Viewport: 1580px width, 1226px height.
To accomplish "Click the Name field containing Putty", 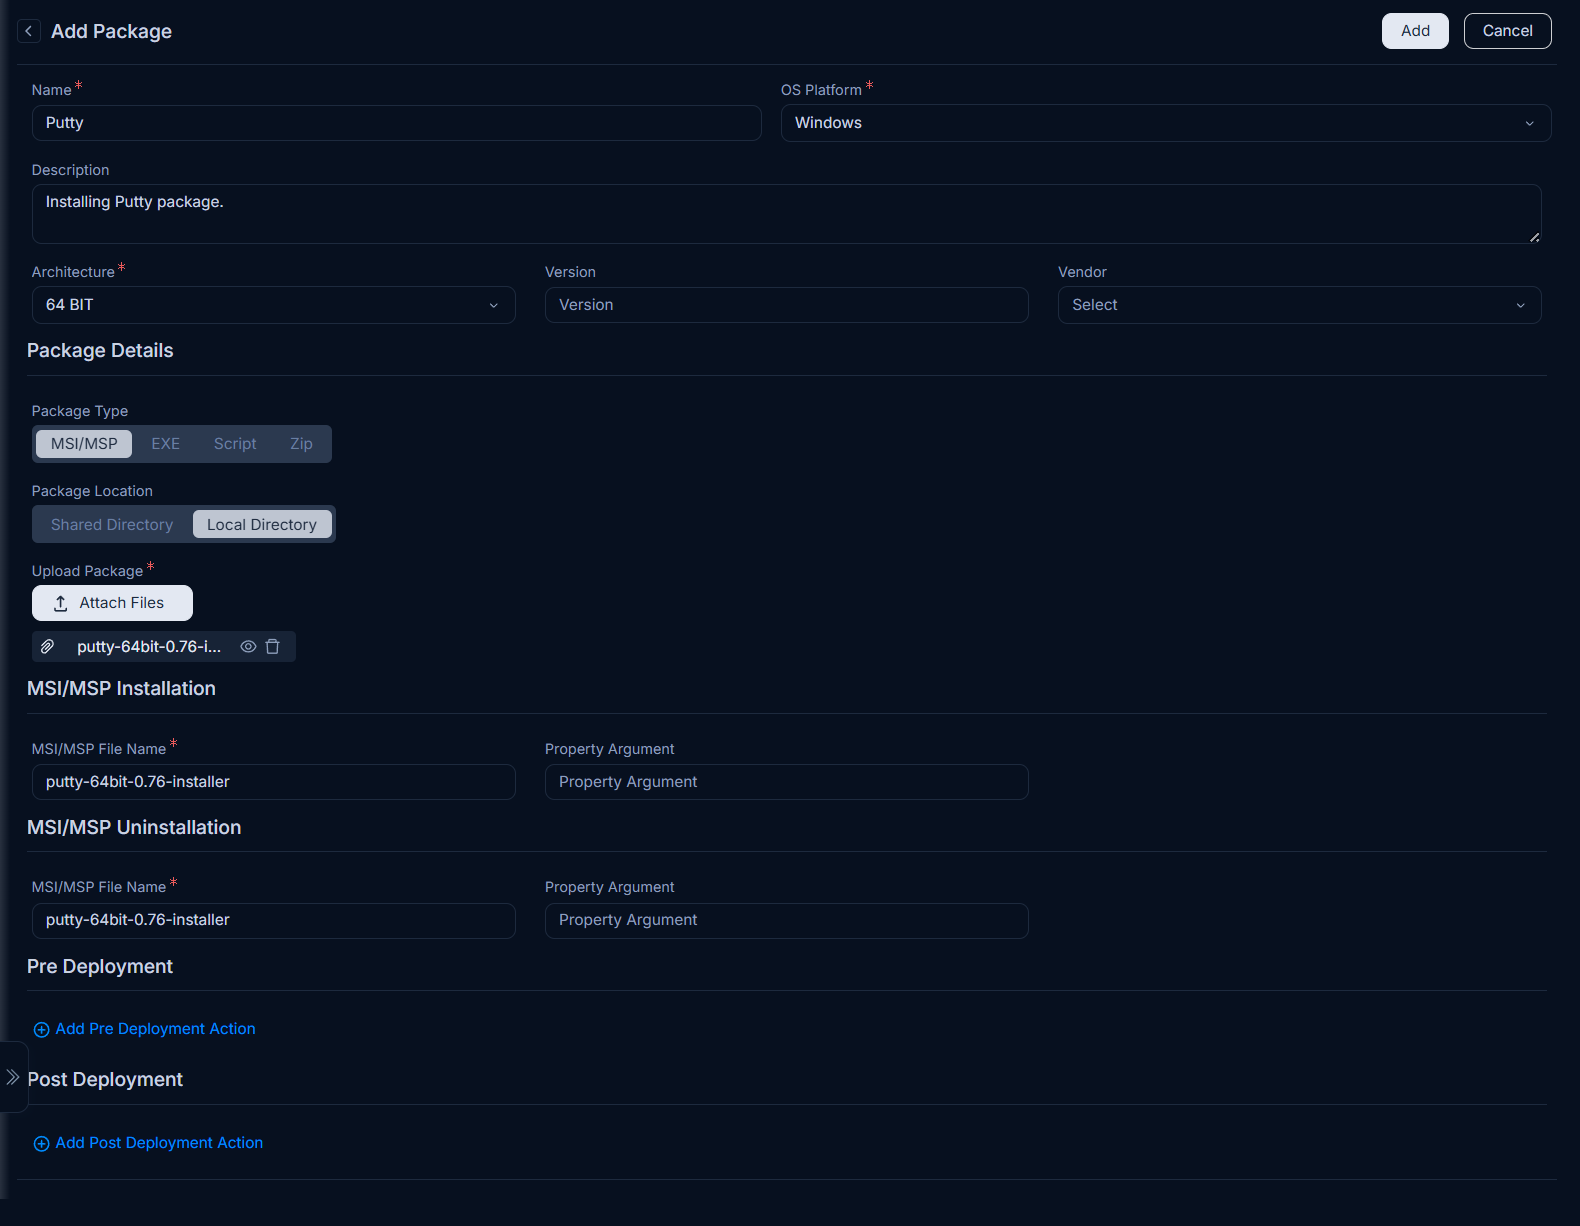I will [x=397, y=123].
